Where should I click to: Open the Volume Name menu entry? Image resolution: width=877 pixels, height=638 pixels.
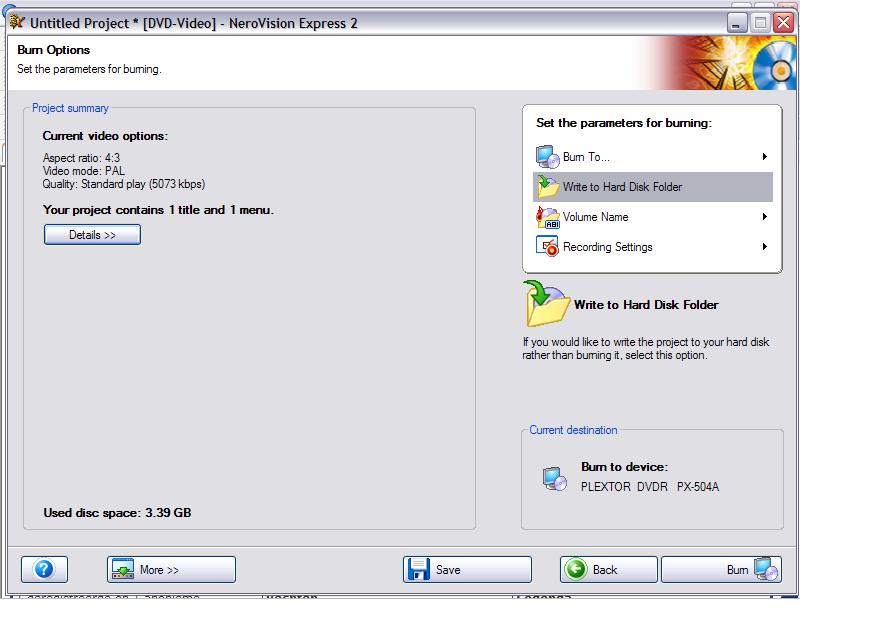pos(653,217)
